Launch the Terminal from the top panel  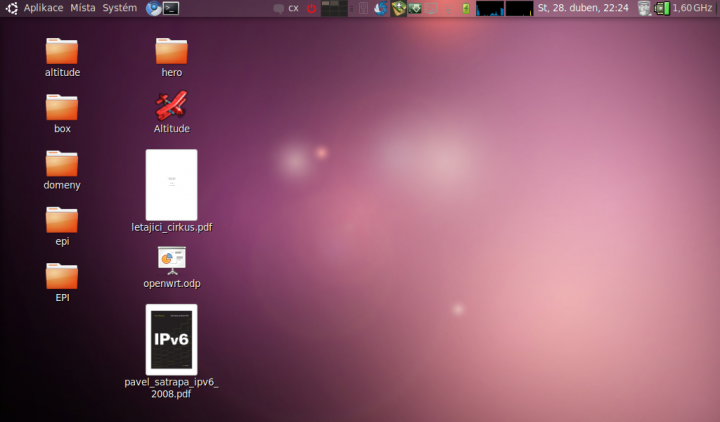[x=171, y=8]
